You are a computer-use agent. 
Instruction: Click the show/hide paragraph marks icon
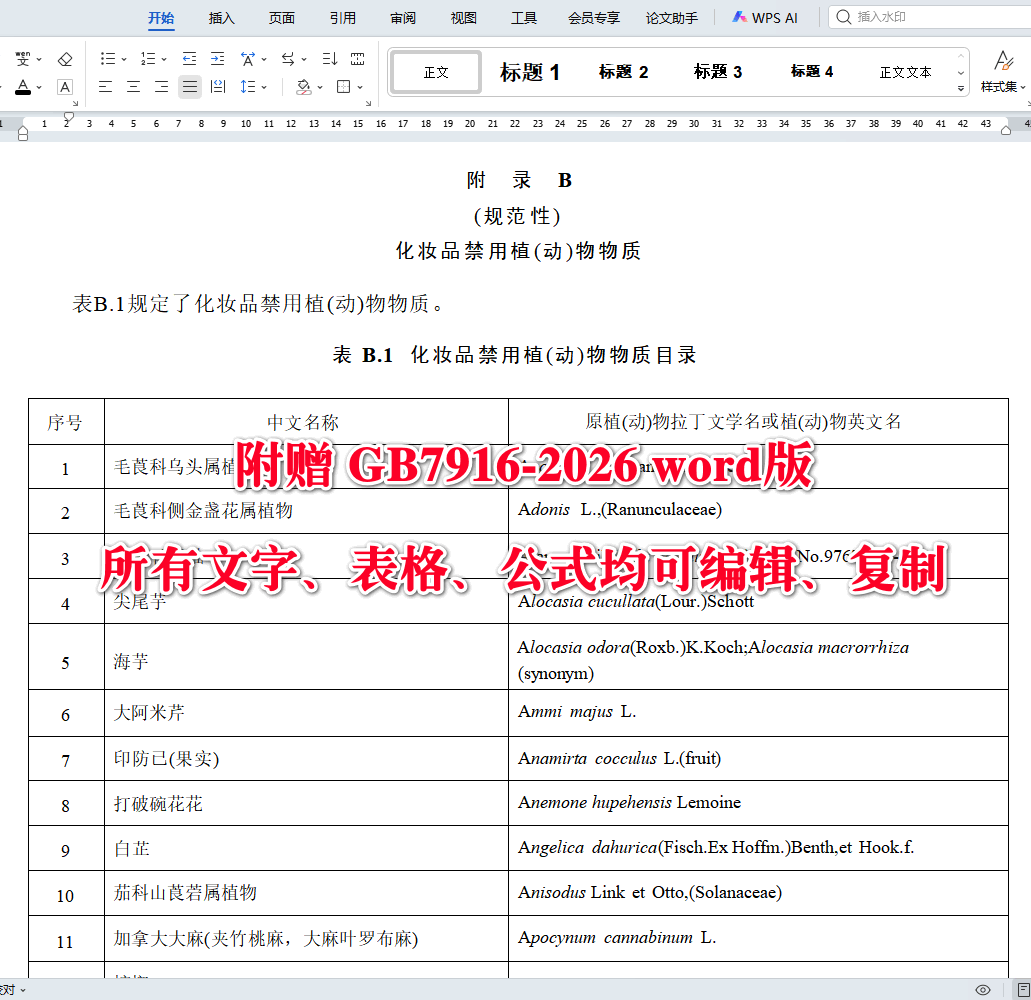point(358,59)
